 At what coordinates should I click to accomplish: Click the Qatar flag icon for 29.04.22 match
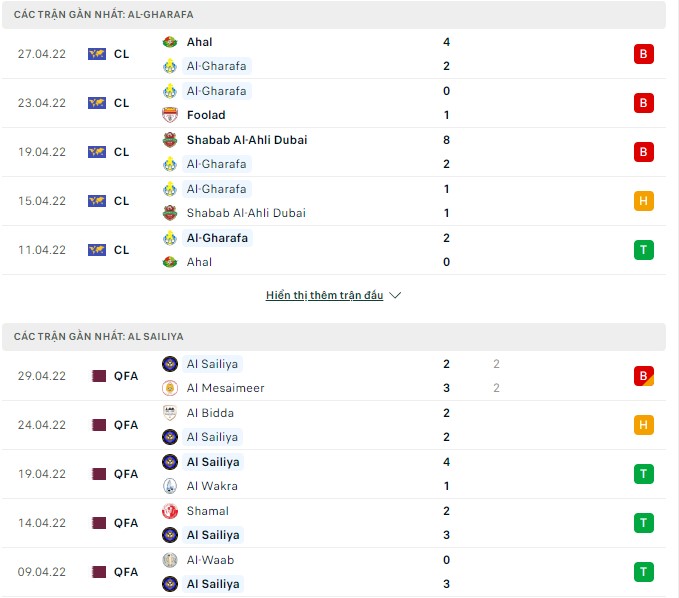(x=98, y=376)
